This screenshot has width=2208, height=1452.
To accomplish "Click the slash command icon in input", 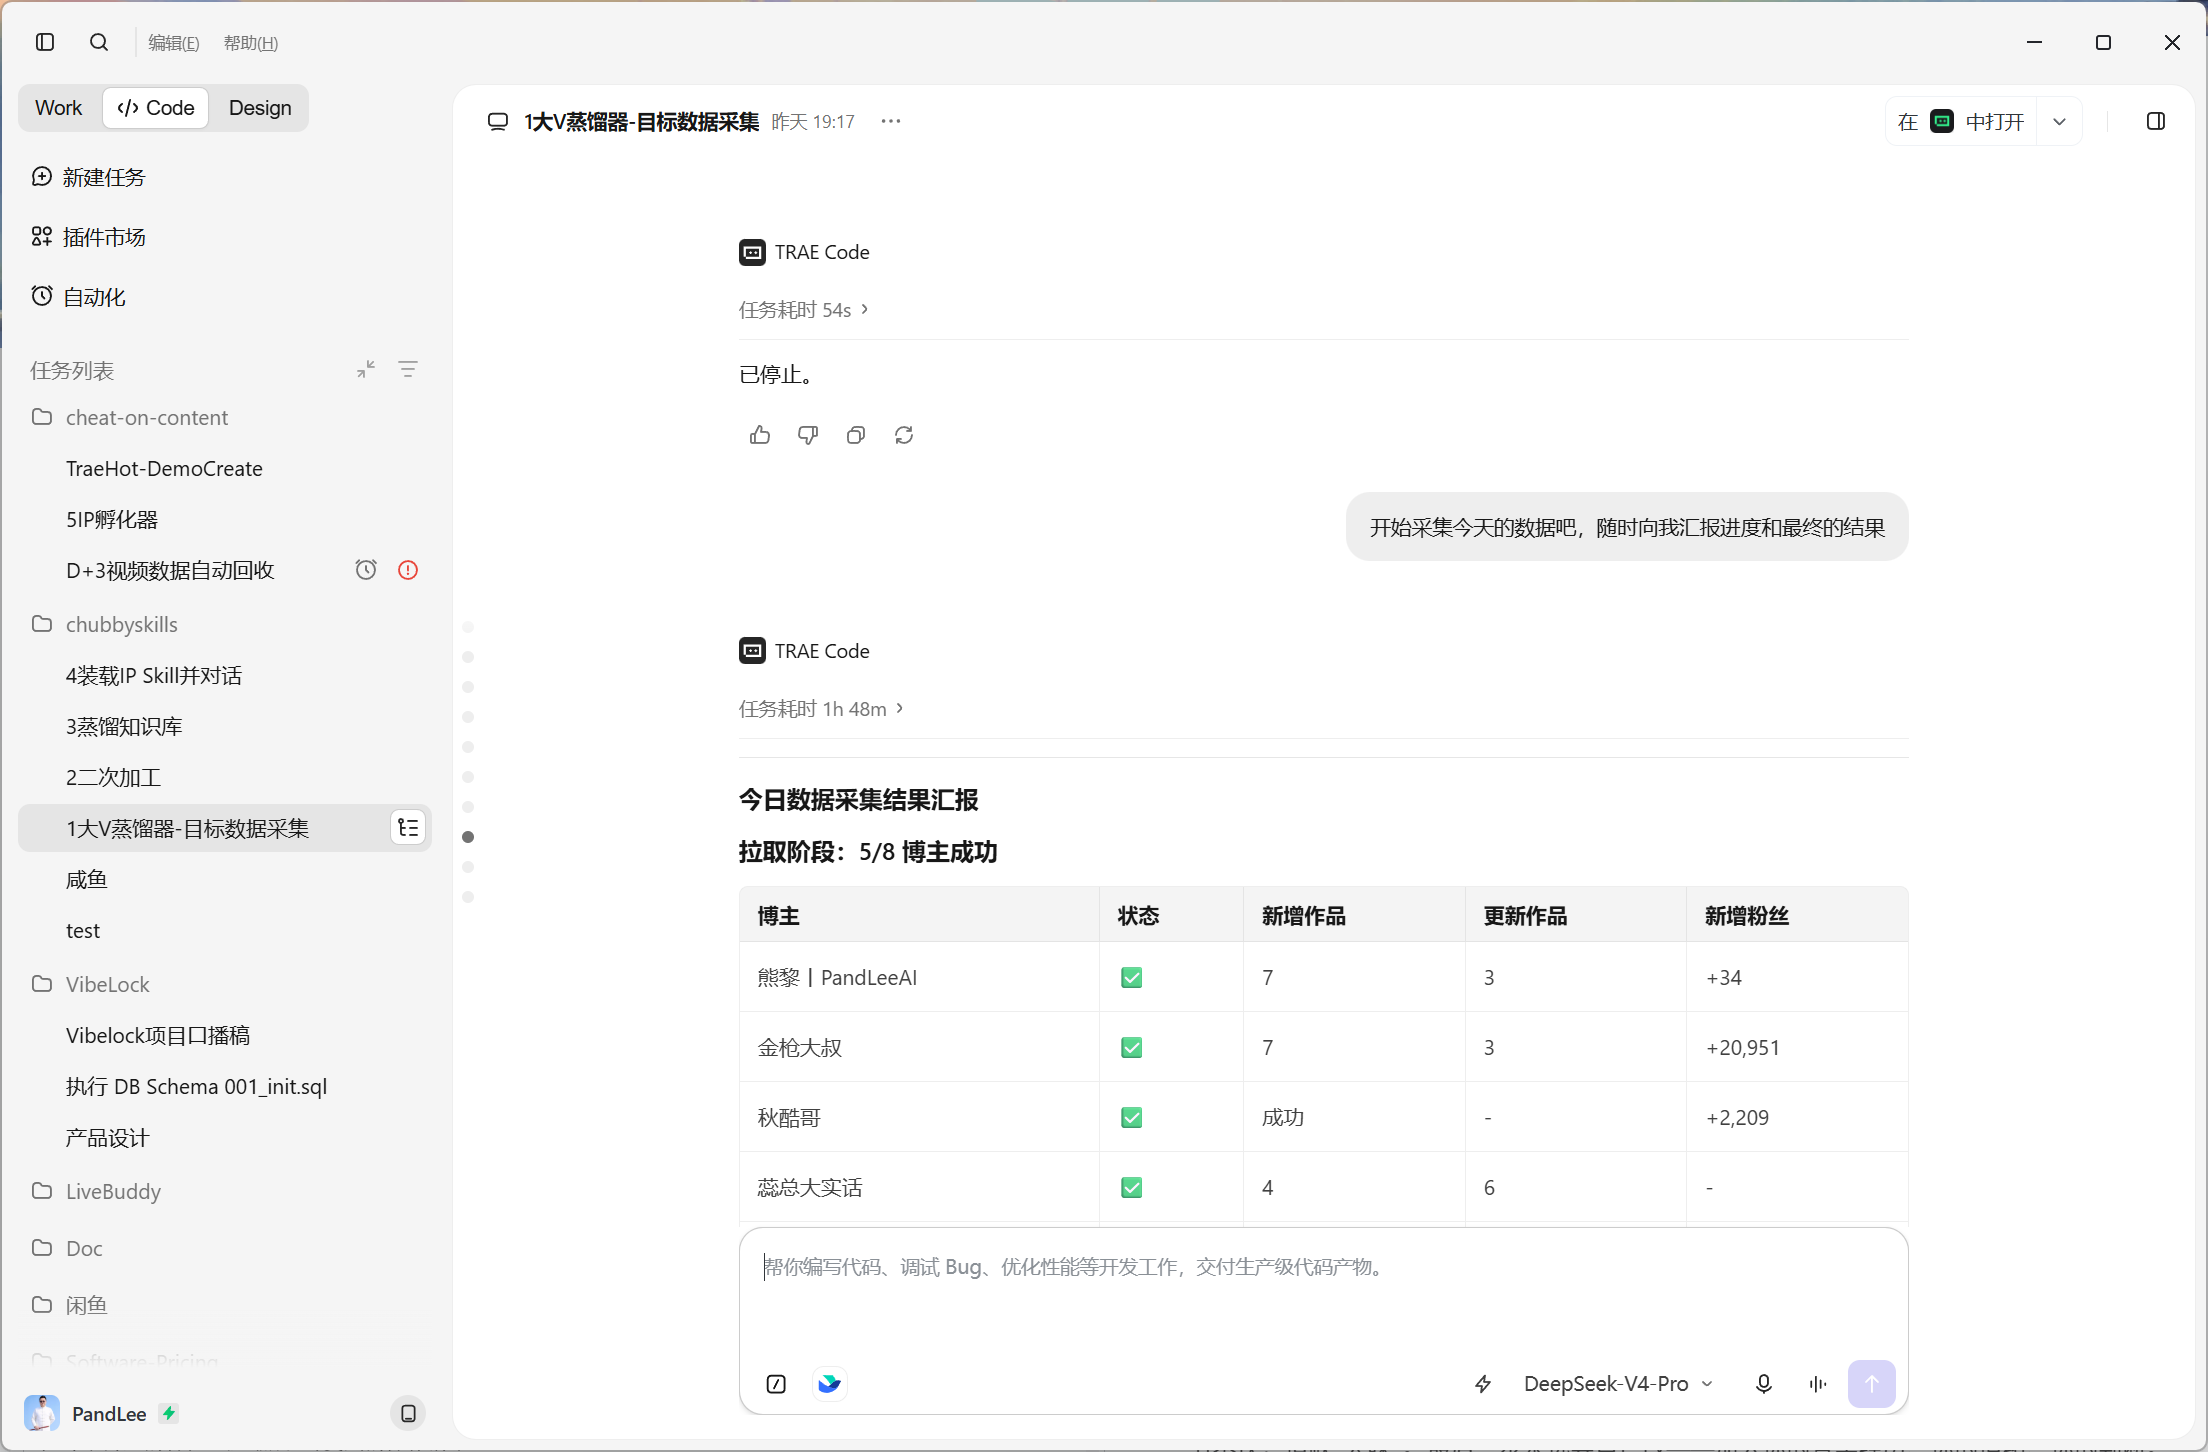I will 776,1384.
